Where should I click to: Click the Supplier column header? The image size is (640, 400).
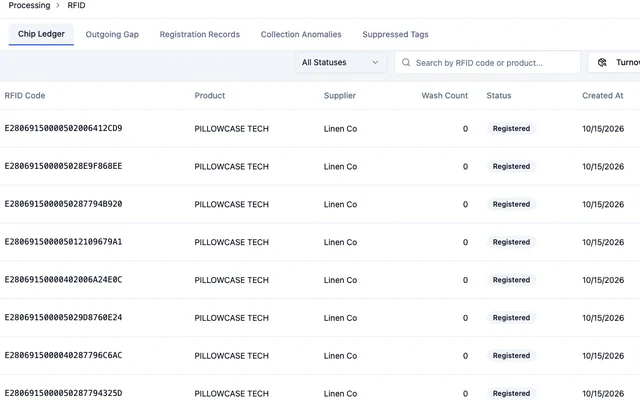coord(340,96)
